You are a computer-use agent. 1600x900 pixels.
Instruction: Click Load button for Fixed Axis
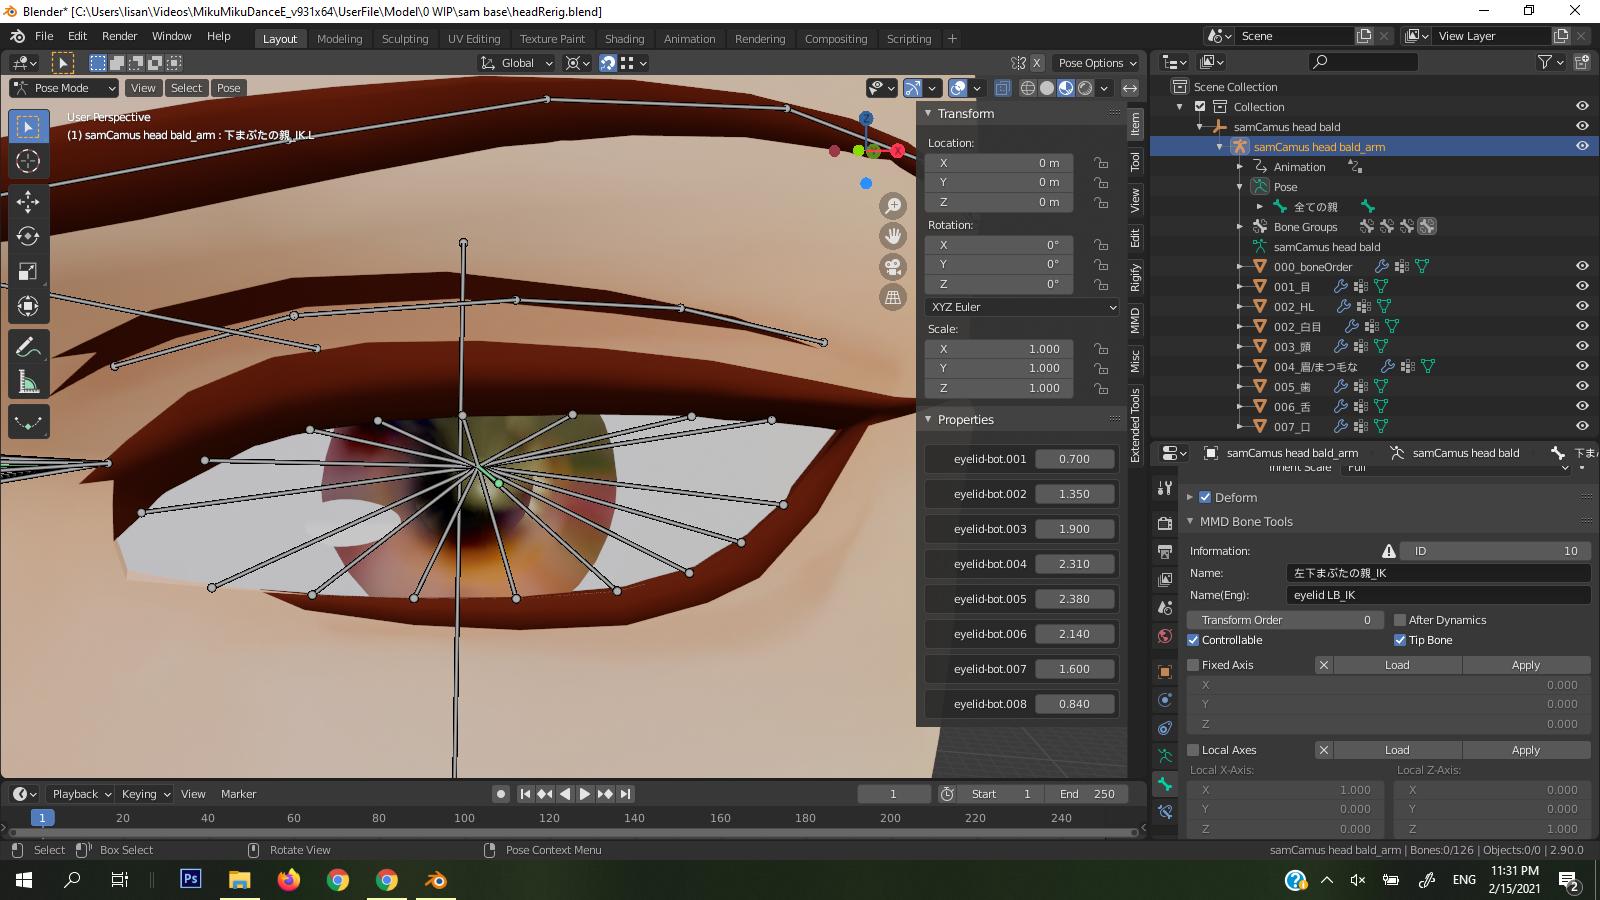pyautogui.click(x=1397, y=665)
